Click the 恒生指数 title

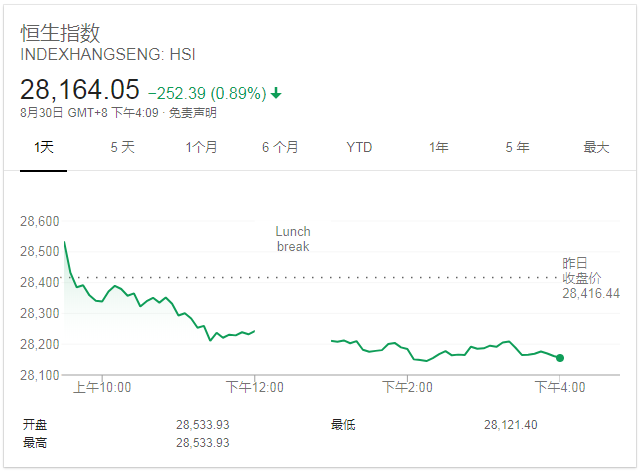pos(60,32)
